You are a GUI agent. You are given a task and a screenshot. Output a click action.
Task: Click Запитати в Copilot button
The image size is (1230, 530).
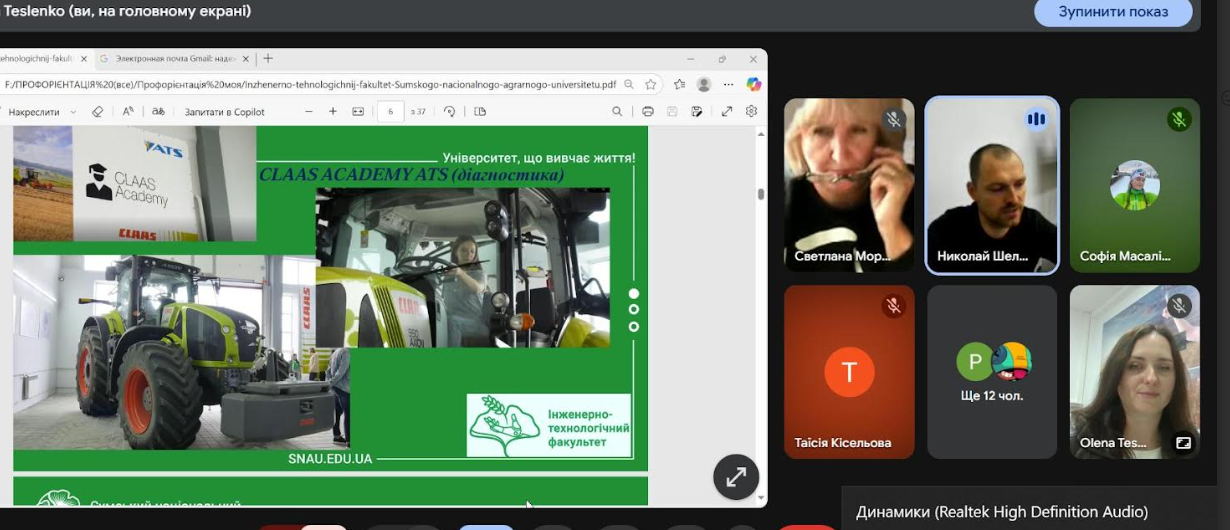[225, 112]
